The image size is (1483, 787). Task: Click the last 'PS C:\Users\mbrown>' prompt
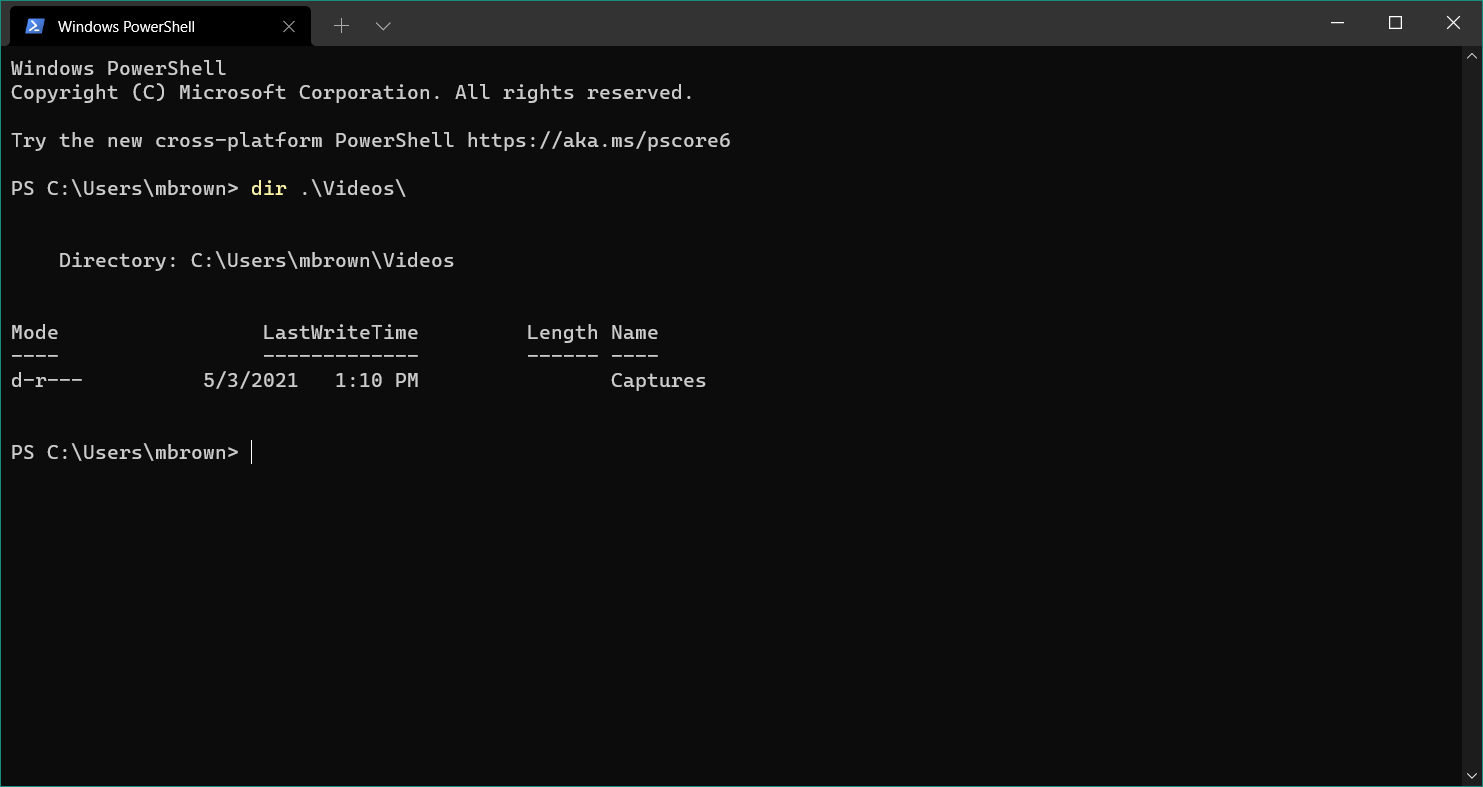click(x=125, y=453)
